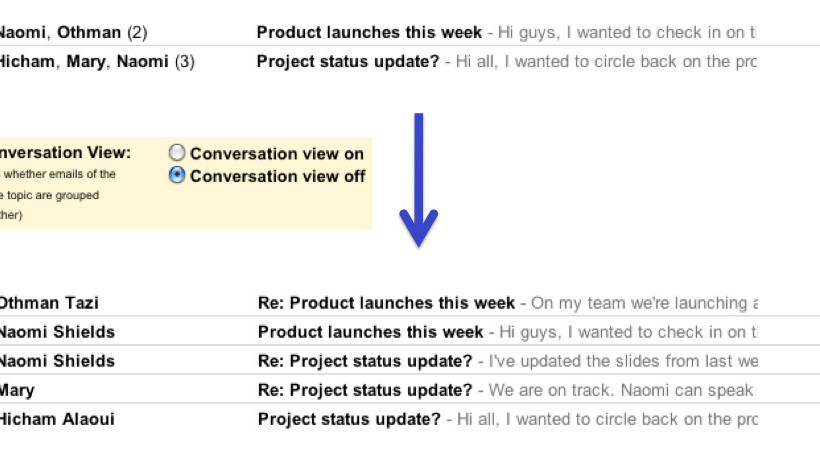Click the "Conversation view on" label text
Image resolution: width=820 pixels, height=461 pixels.
point(277,154)
